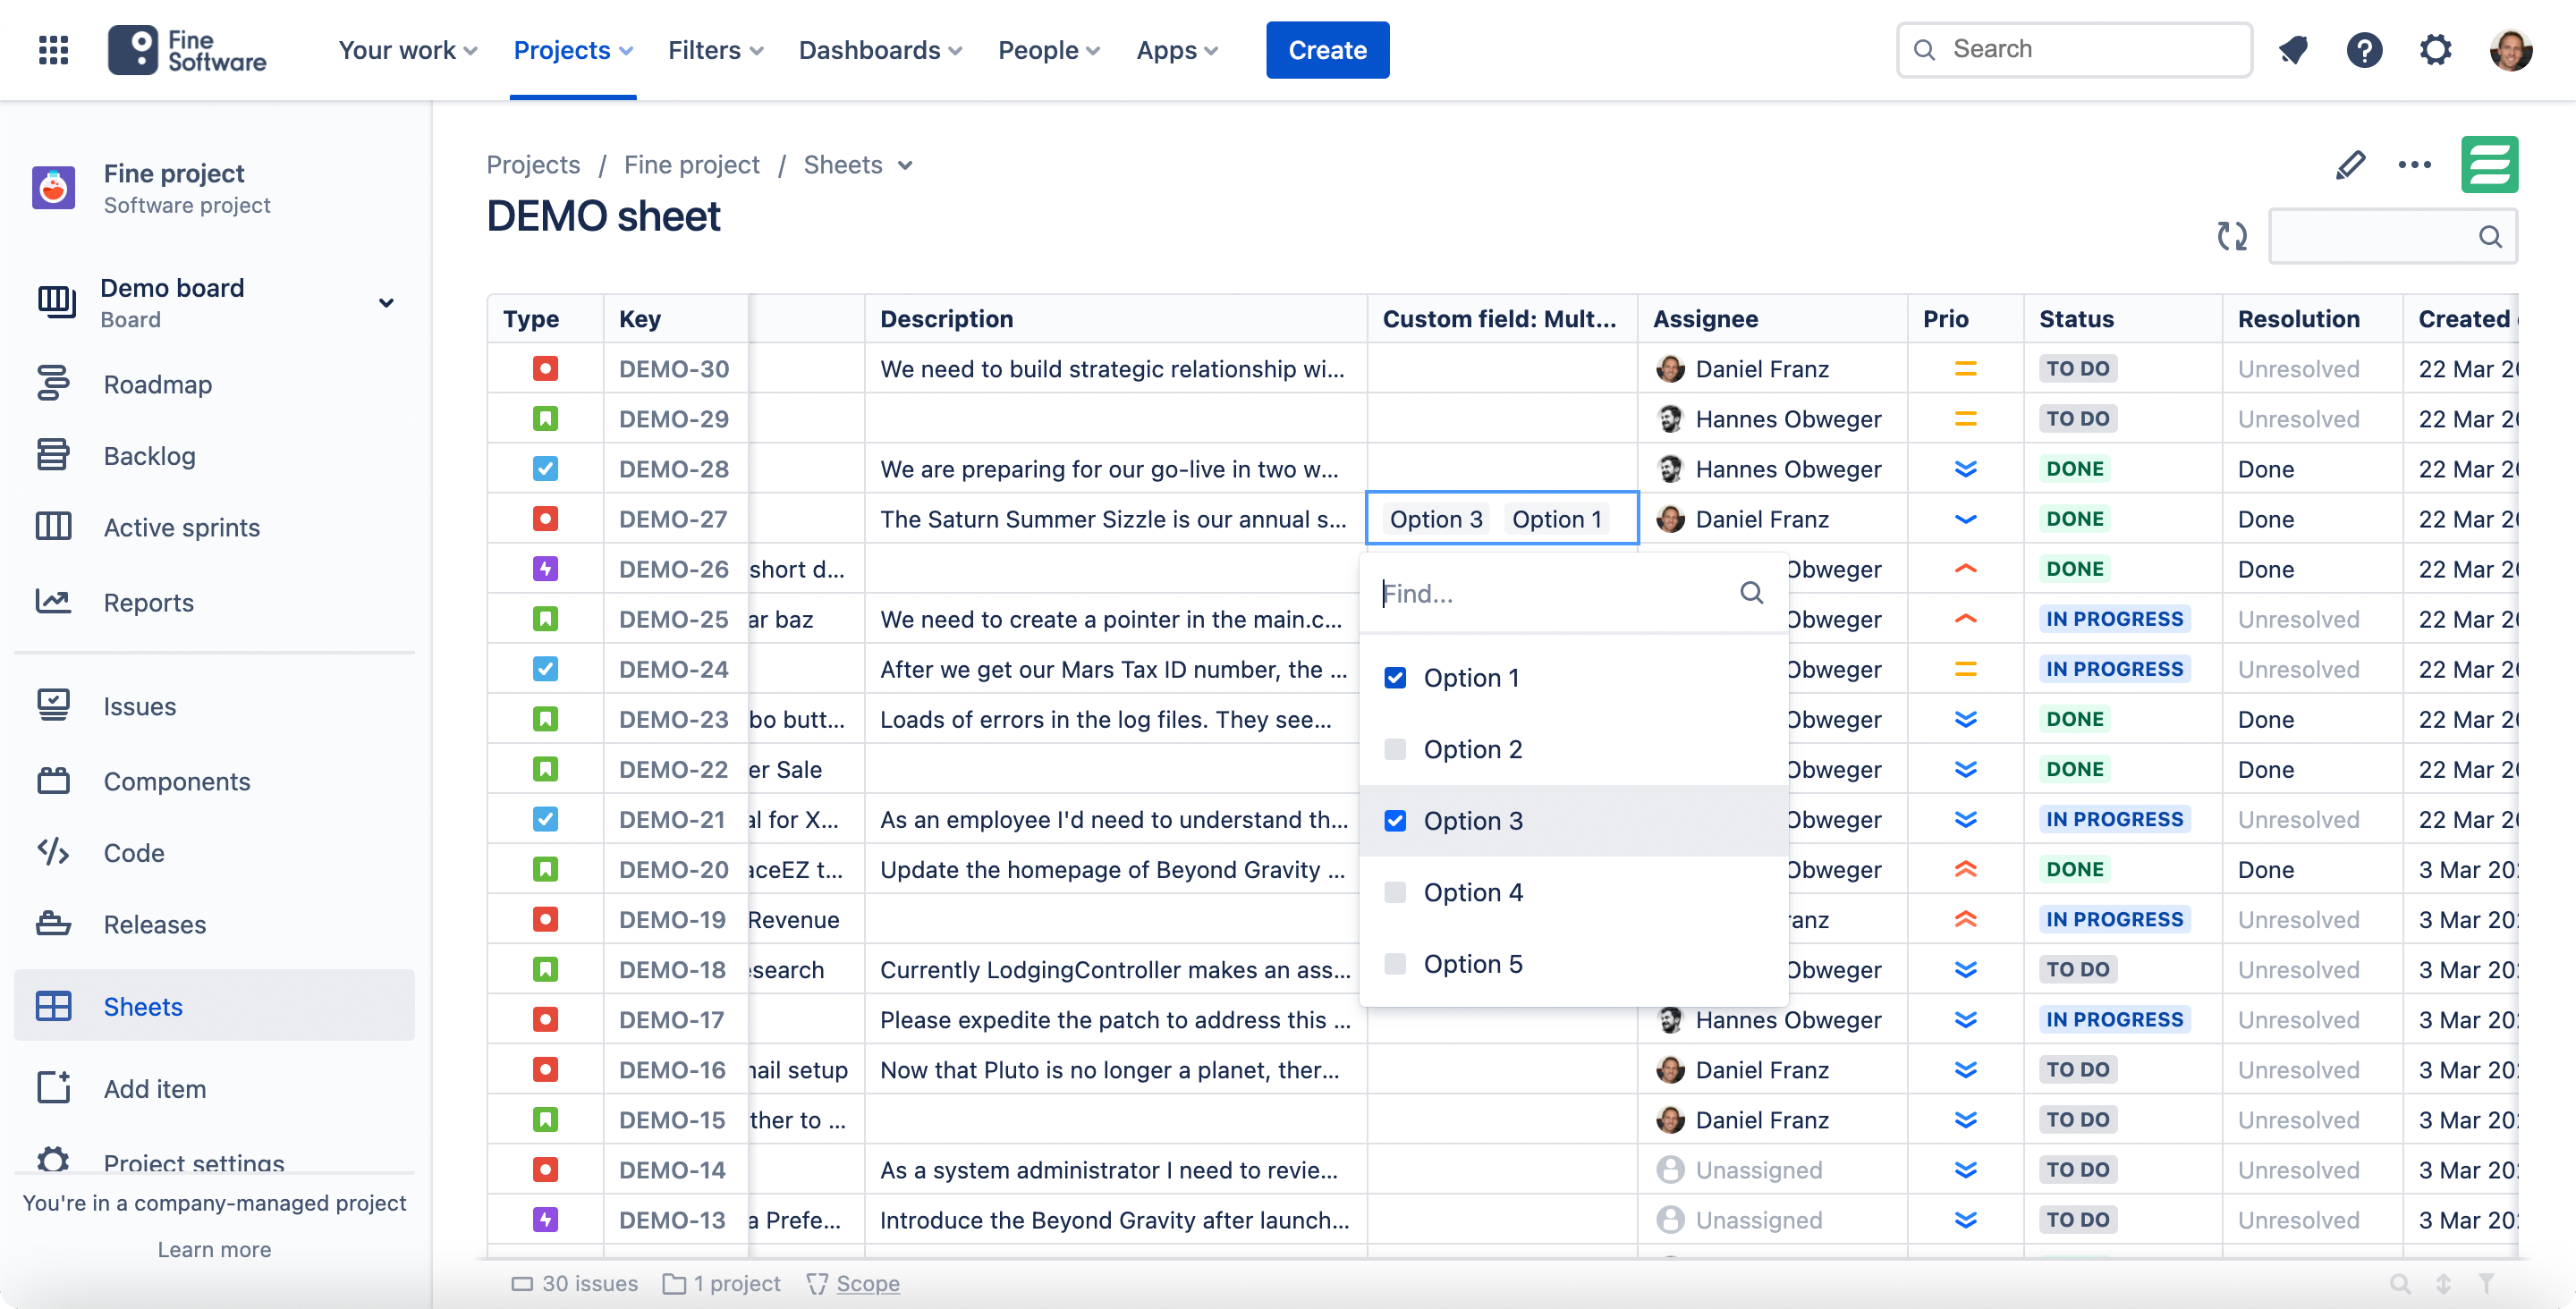The width and height of the screenshot is (2576, 1309).
Task: Click the Find input inside the dropdown
Action: pos(1550,593)
